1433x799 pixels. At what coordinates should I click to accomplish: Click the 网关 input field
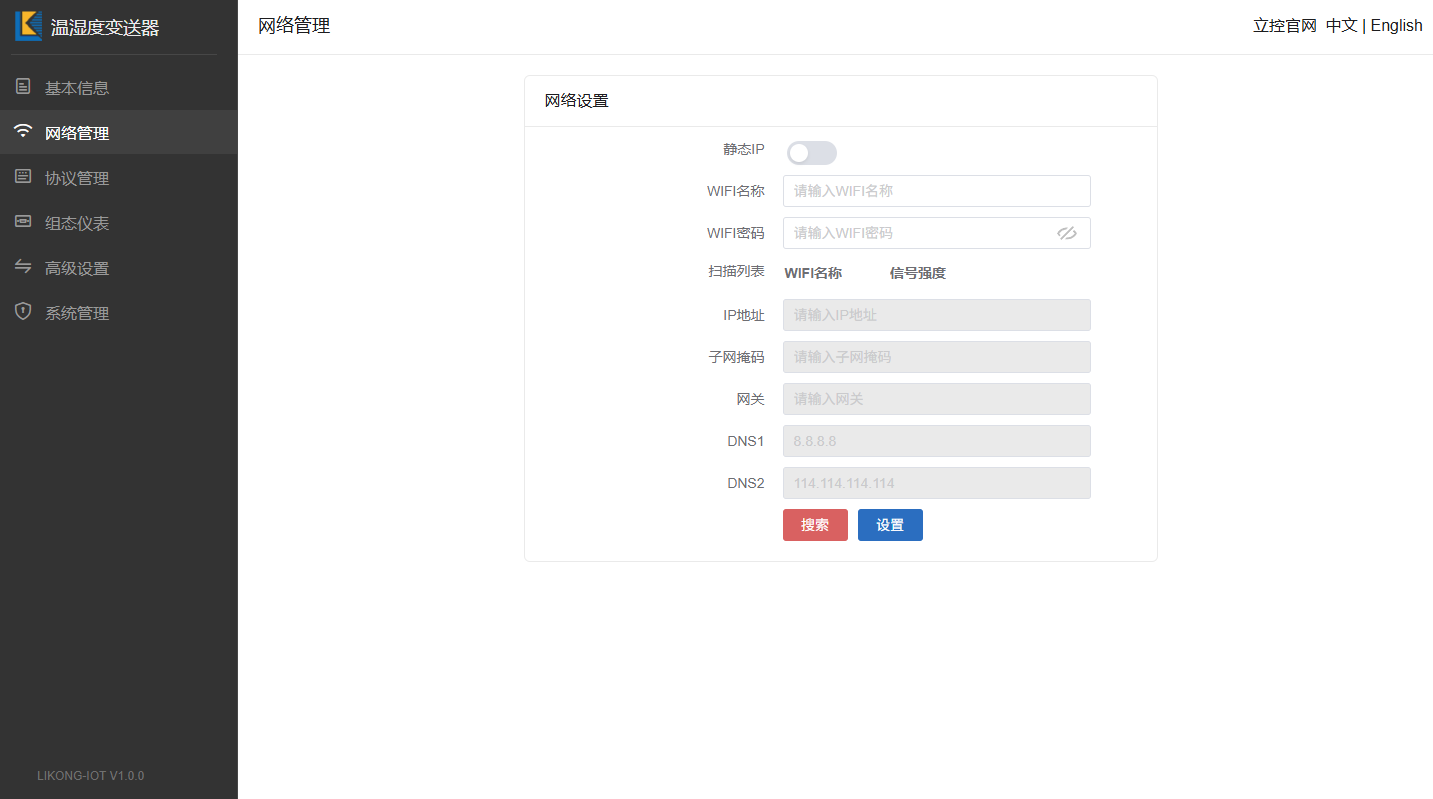tap(936, 399)
